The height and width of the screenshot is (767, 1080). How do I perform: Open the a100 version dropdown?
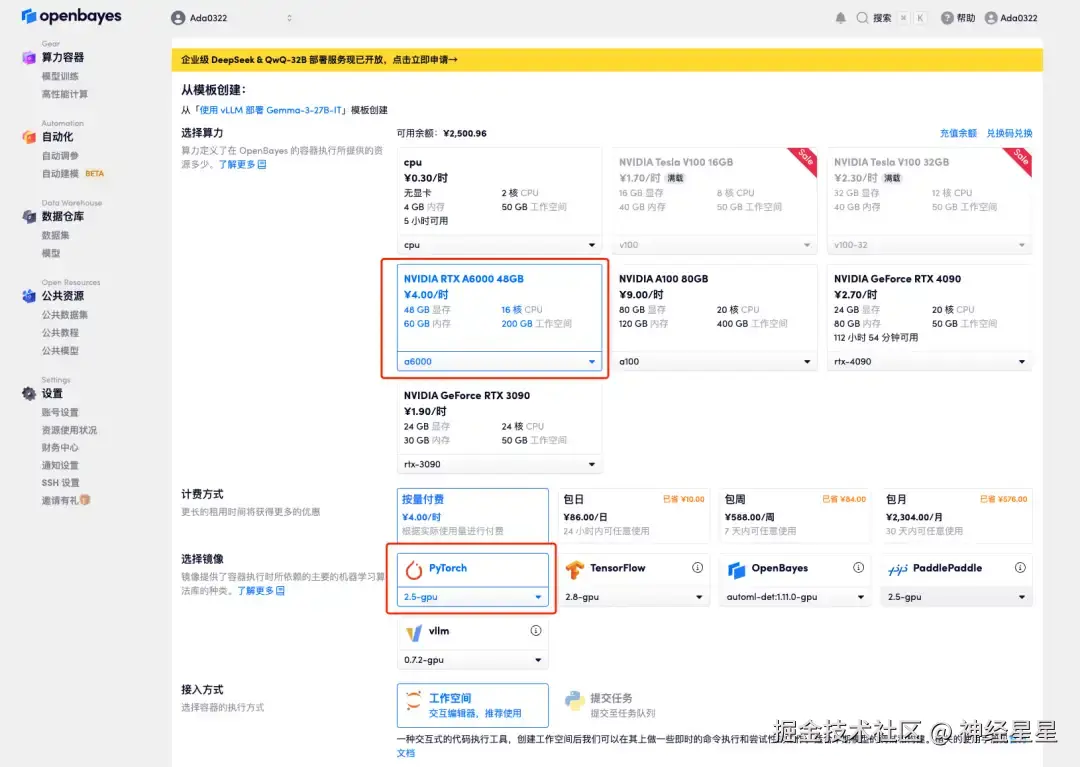tap(714, 361)
